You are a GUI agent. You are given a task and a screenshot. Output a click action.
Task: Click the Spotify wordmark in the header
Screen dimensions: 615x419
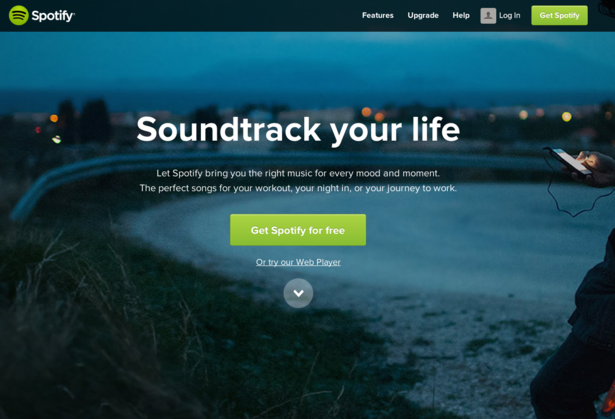(x=53, y=16)
